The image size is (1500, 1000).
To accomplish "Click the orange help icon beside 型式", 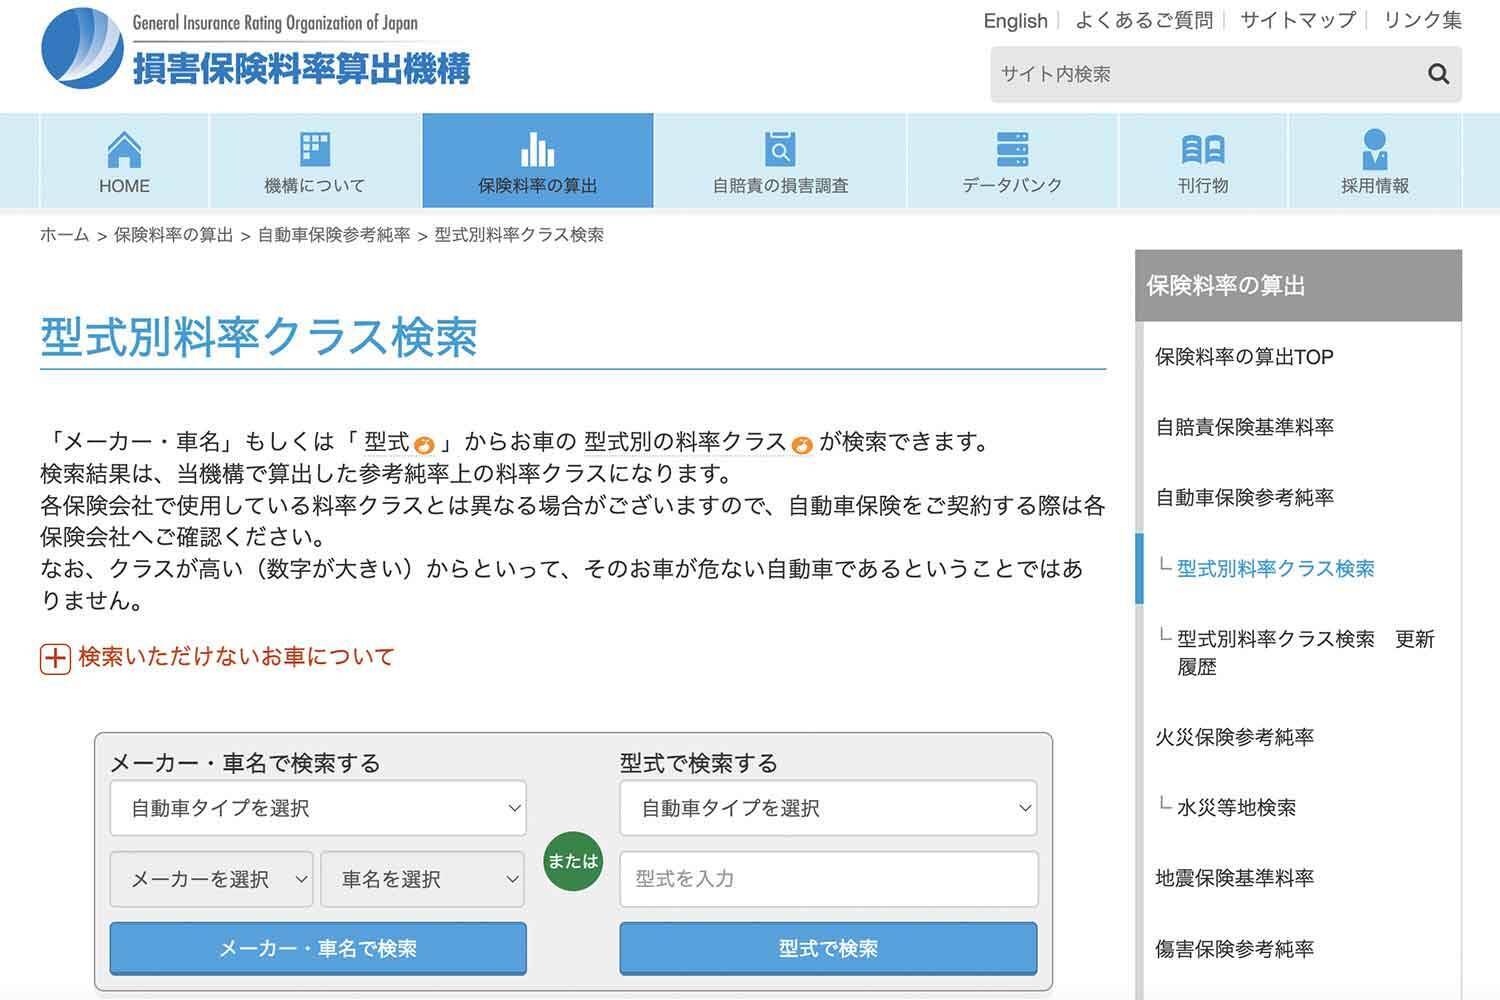I will [424, 445].
